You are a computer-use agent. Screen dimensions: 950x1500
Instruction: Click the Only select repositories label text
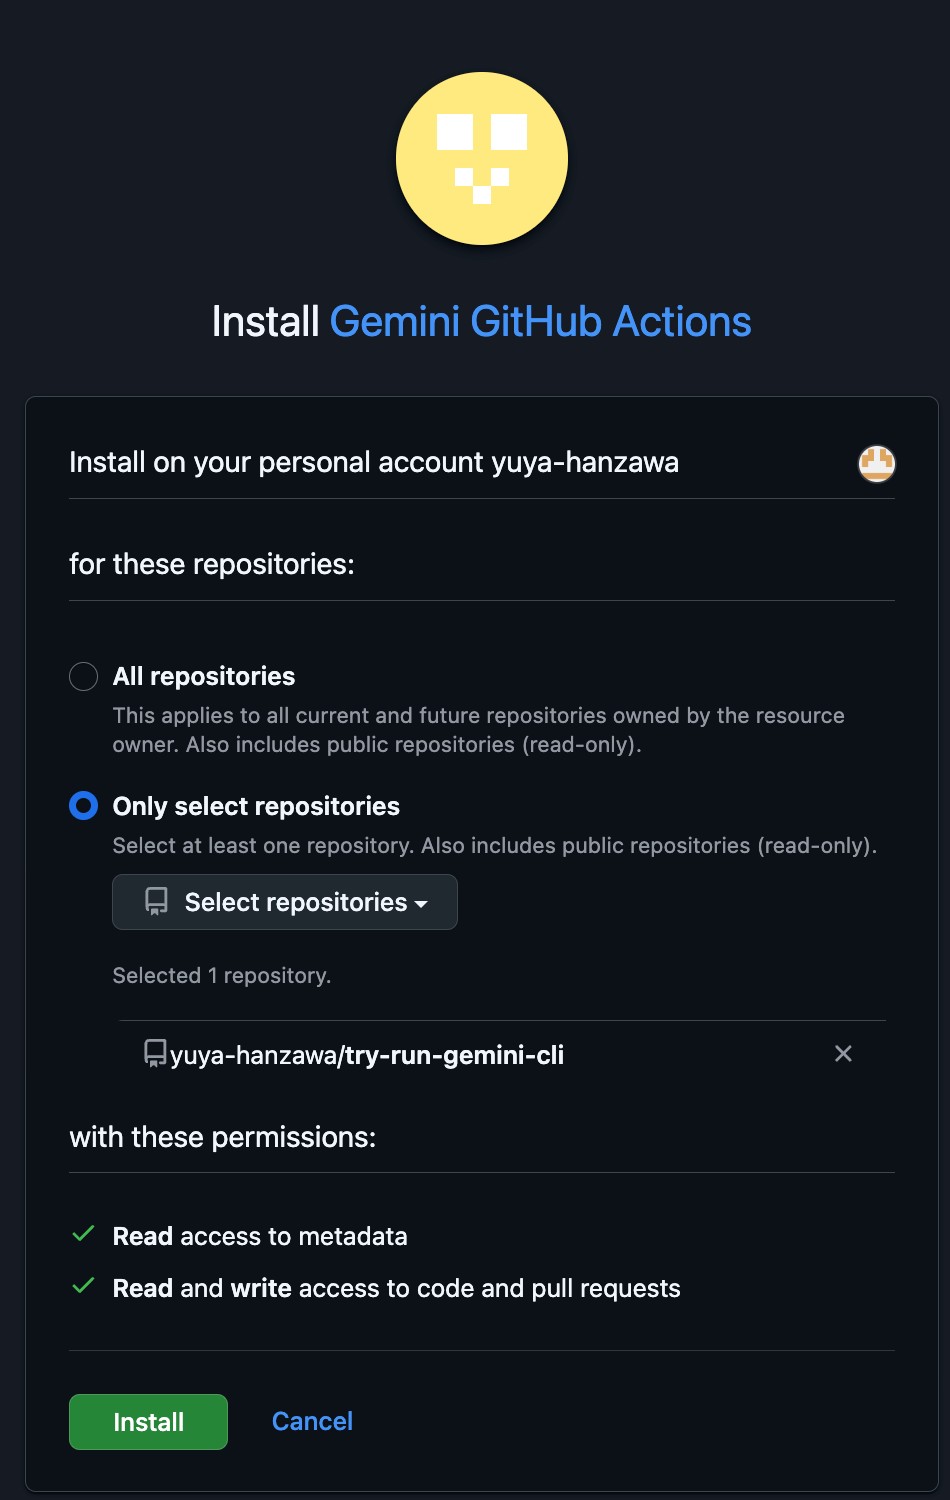tap(256, 806)
